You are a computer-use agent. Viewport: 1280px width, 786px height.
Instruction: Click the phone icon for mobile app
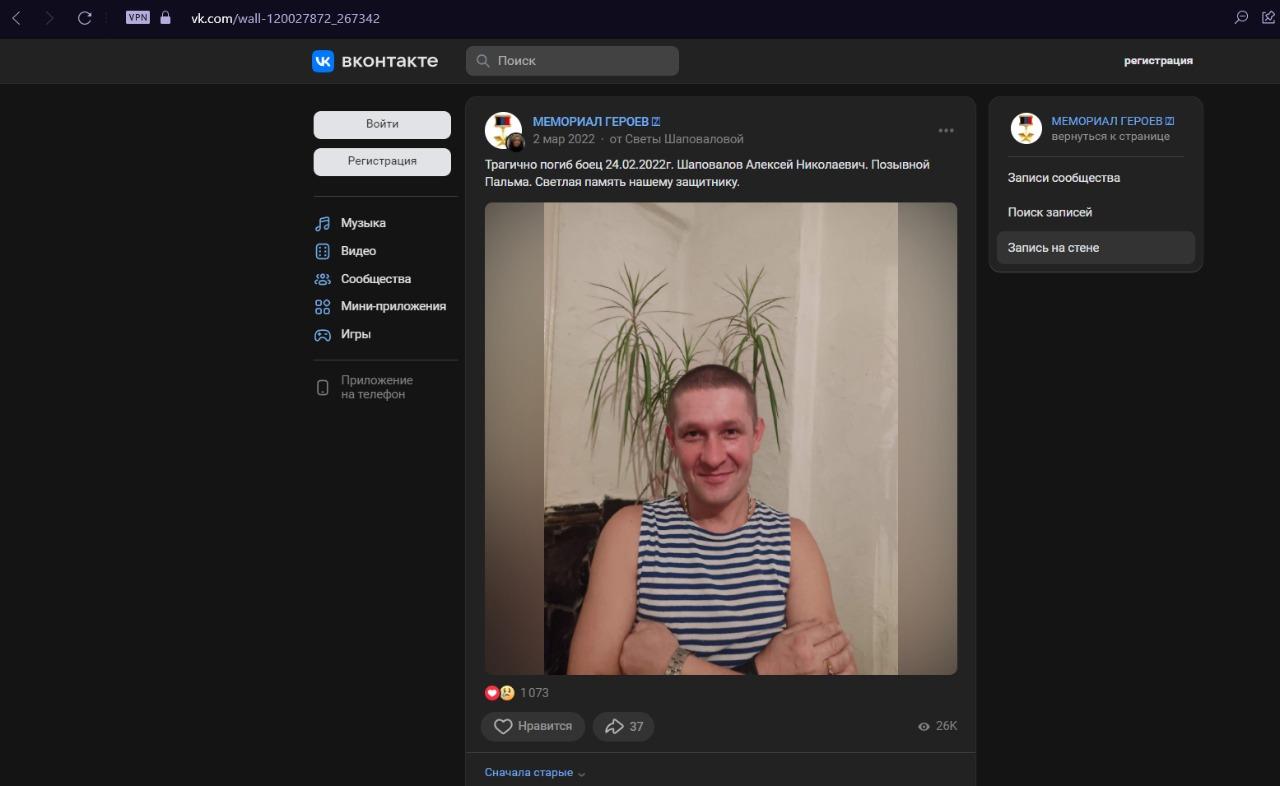click(x=322, y=388)
